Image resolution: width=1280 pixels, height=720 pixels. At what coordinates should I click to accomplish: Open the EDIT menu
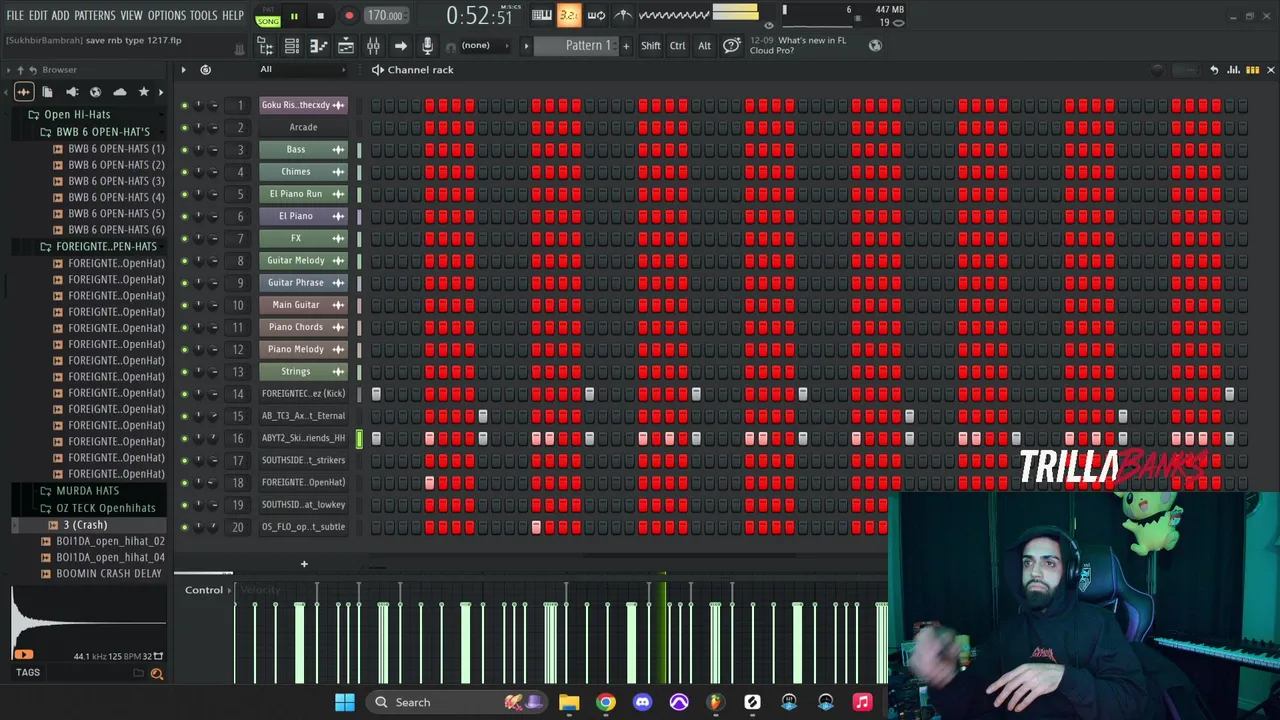click(38, 15)
